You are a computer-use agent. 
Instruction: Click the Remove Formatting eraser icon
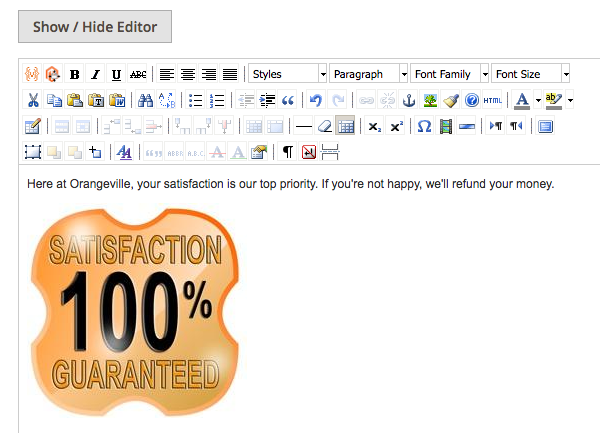pyautogui.click(x=324, y=126)
